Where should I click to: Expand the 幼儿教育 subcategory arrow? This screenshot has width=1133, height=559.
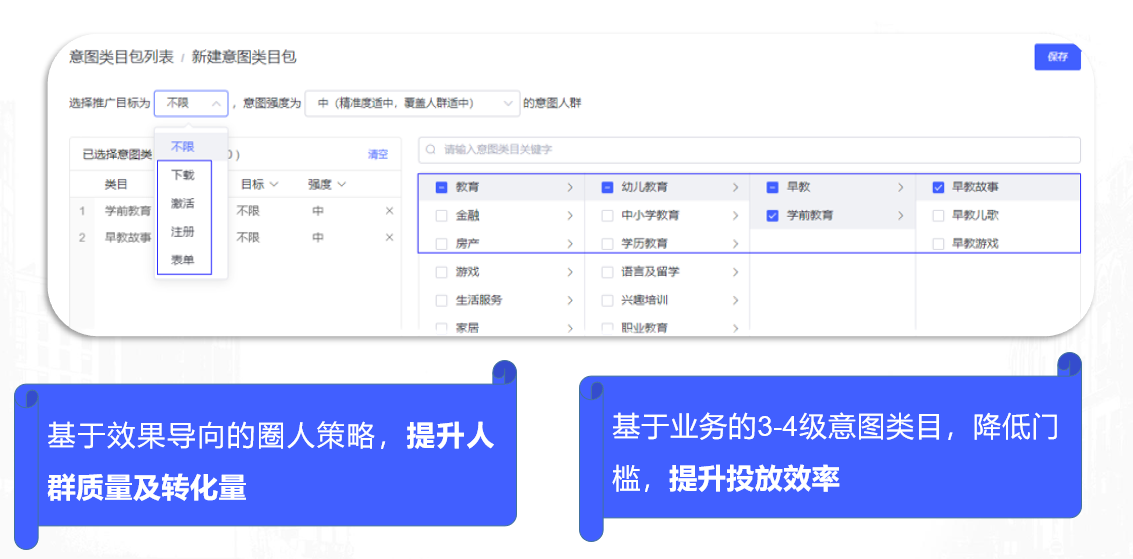point(735,187)
